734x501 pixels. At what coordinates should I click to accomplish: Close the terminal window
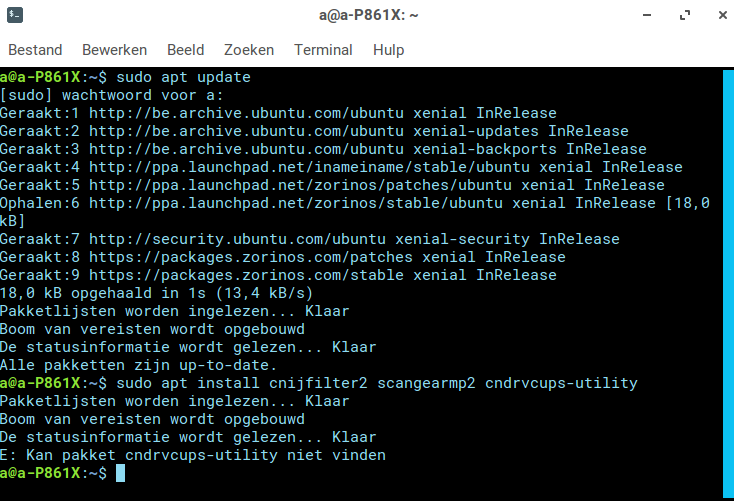(x=723, y=15)
